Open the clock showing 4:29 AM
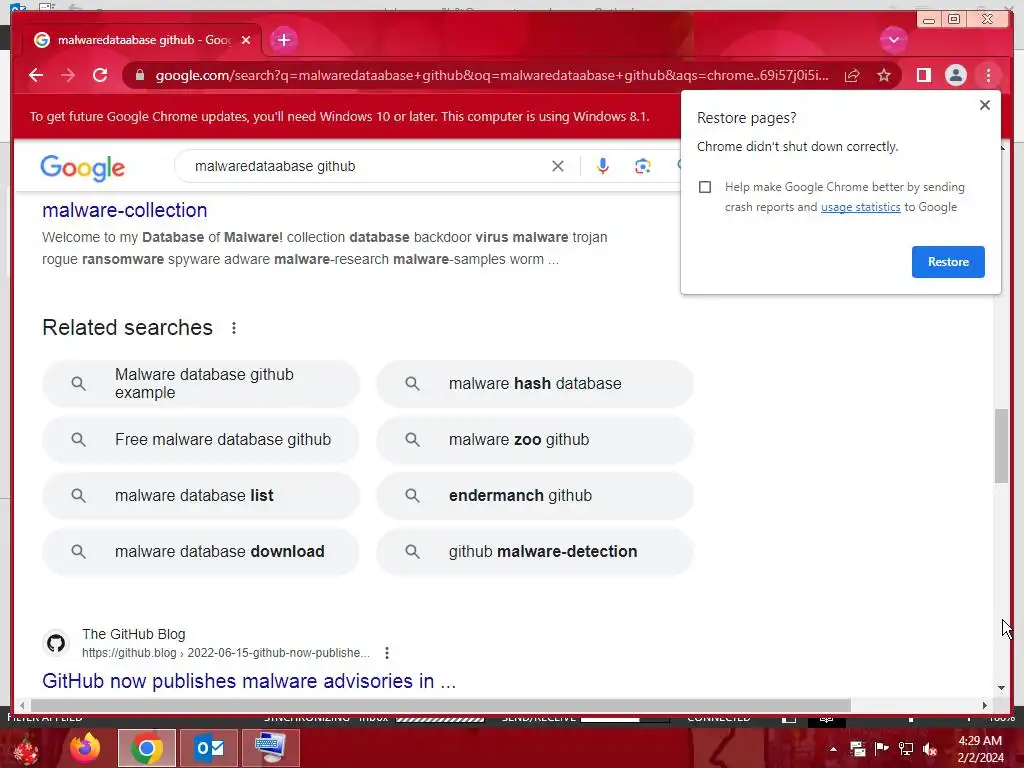The width and height of the screenshot is (1024, 768). click(x=980, y=749)
